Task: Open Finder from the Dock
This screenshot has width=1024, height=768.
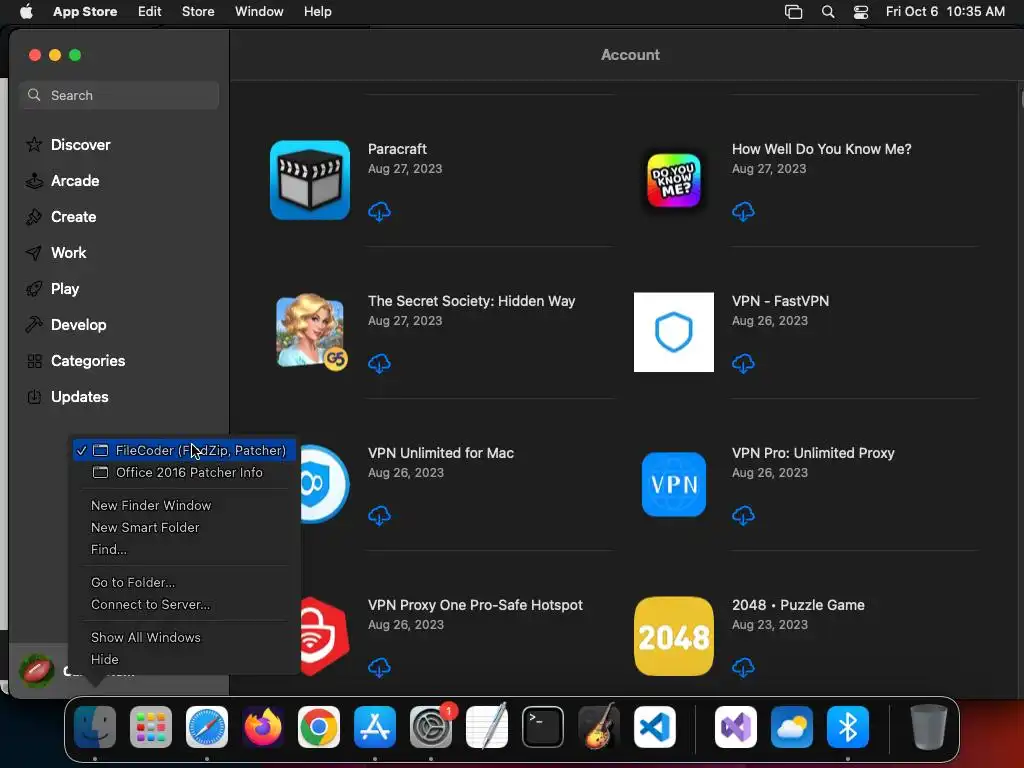Action: click(95, 727)
